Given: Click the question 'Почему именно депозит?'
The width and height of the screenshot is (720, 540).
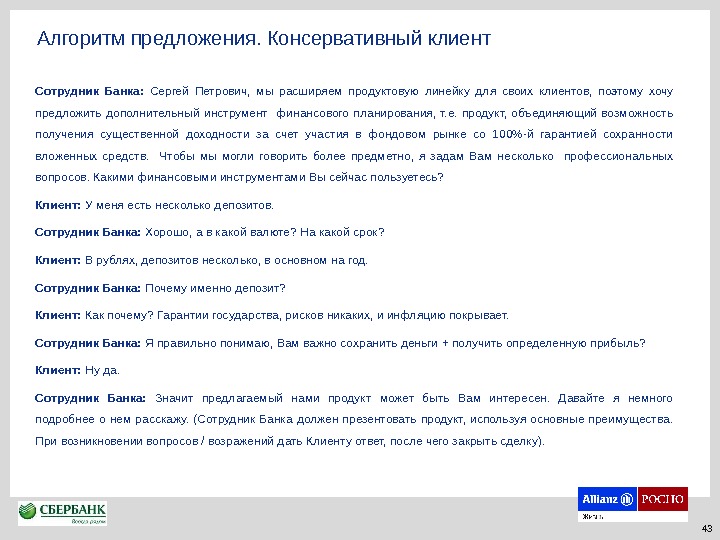Looking at the screenshot, I should (x=215, y=288).
